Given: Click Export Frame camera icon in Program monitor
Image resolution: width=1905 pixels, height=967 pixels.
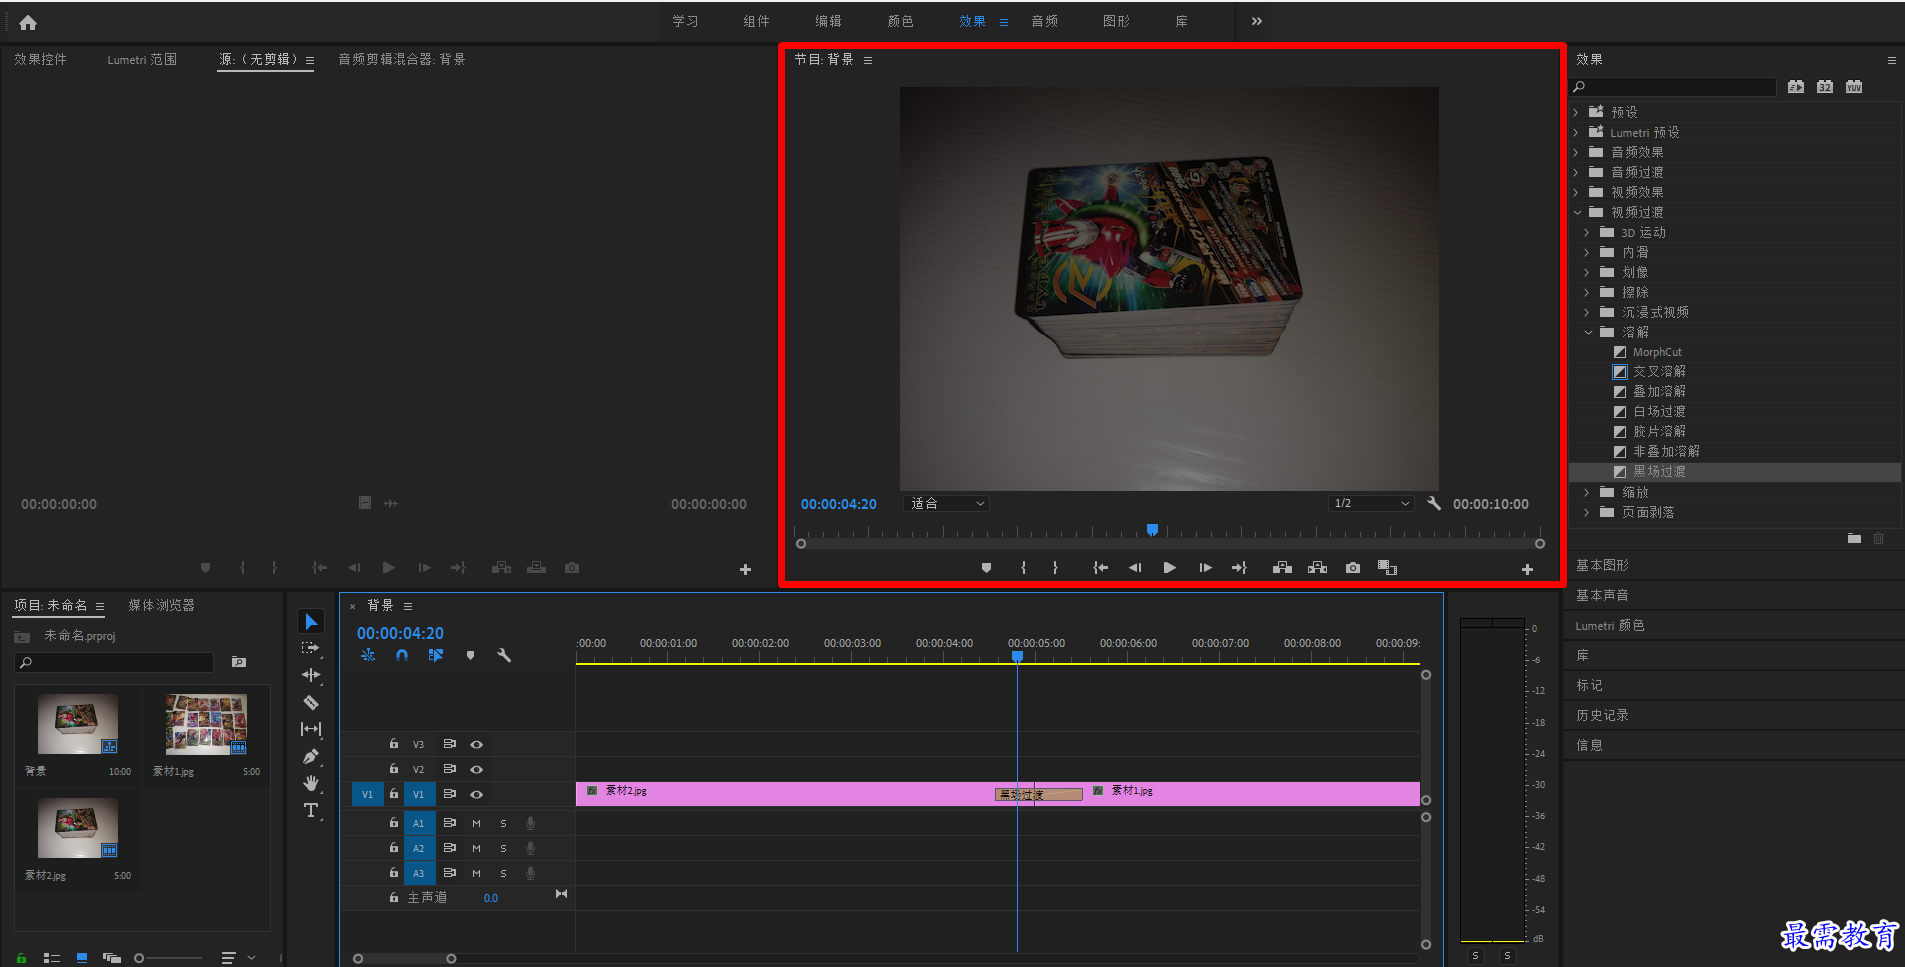Looking at the screenshot, I should [x=1352, y=568].
